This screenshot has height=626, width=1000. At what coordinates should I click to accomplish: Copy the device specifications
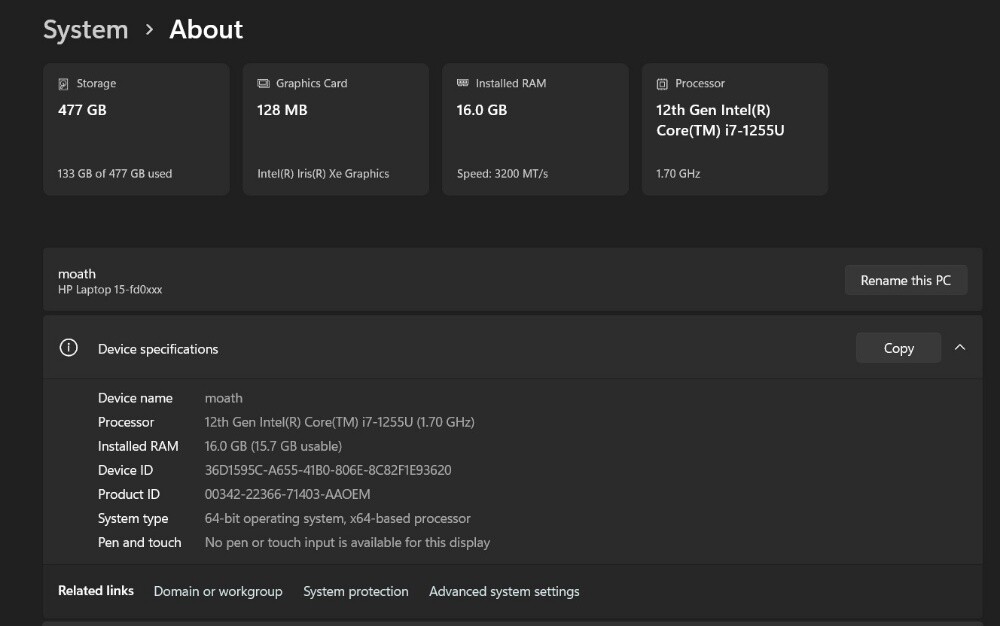tap(899, 348)
